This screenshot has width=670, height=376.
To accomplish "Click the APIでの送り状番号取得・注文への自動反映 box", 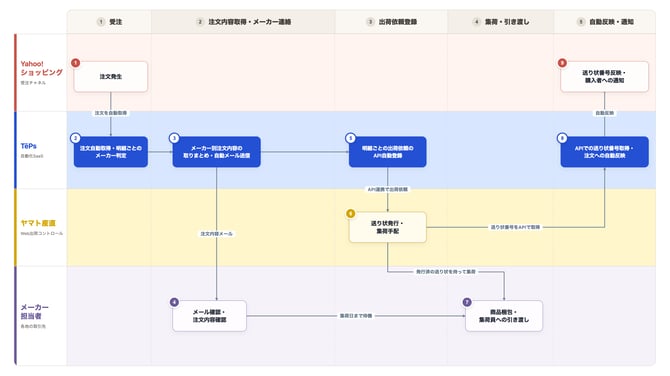I will click(604, 152).
